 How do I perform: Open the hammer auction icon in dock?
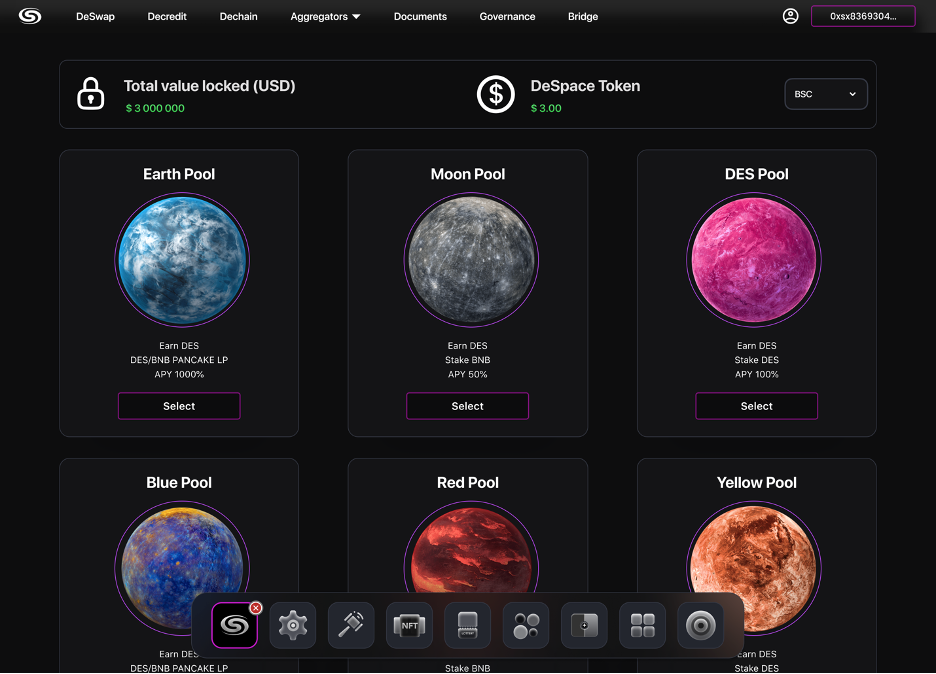click(x=351, y=626)
